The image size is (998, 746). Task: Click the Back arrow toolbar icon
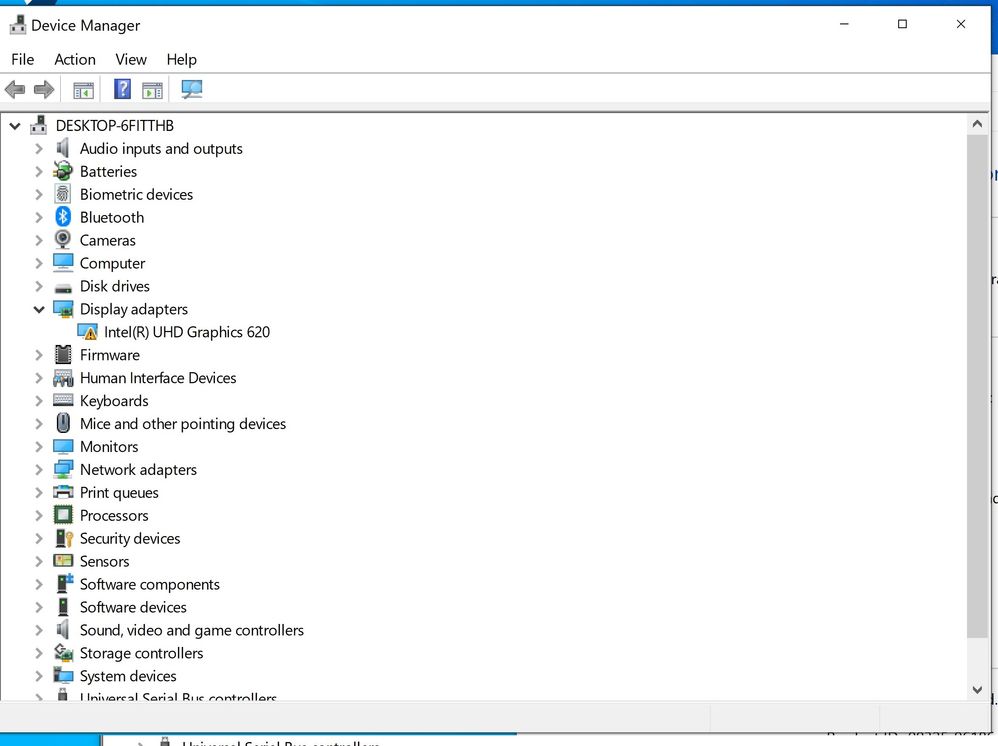15,90
